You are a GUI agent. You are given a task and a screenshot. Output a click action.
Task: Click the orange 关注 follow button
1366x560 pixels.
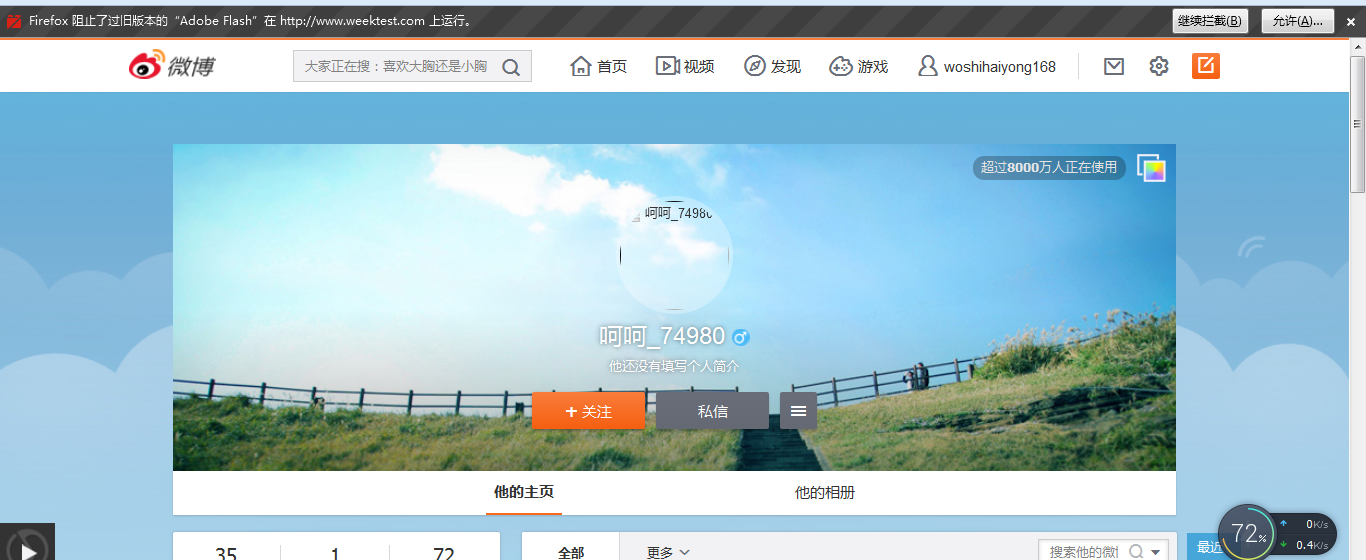pos(588,411)
